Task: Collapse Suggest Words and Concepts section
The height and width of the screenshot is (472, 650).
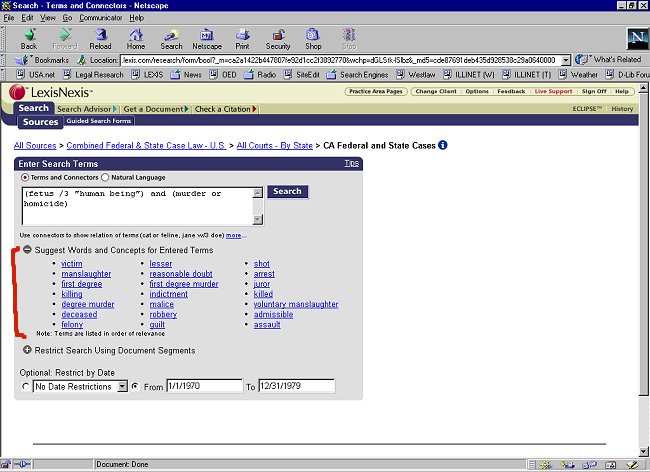Action: 27,249
